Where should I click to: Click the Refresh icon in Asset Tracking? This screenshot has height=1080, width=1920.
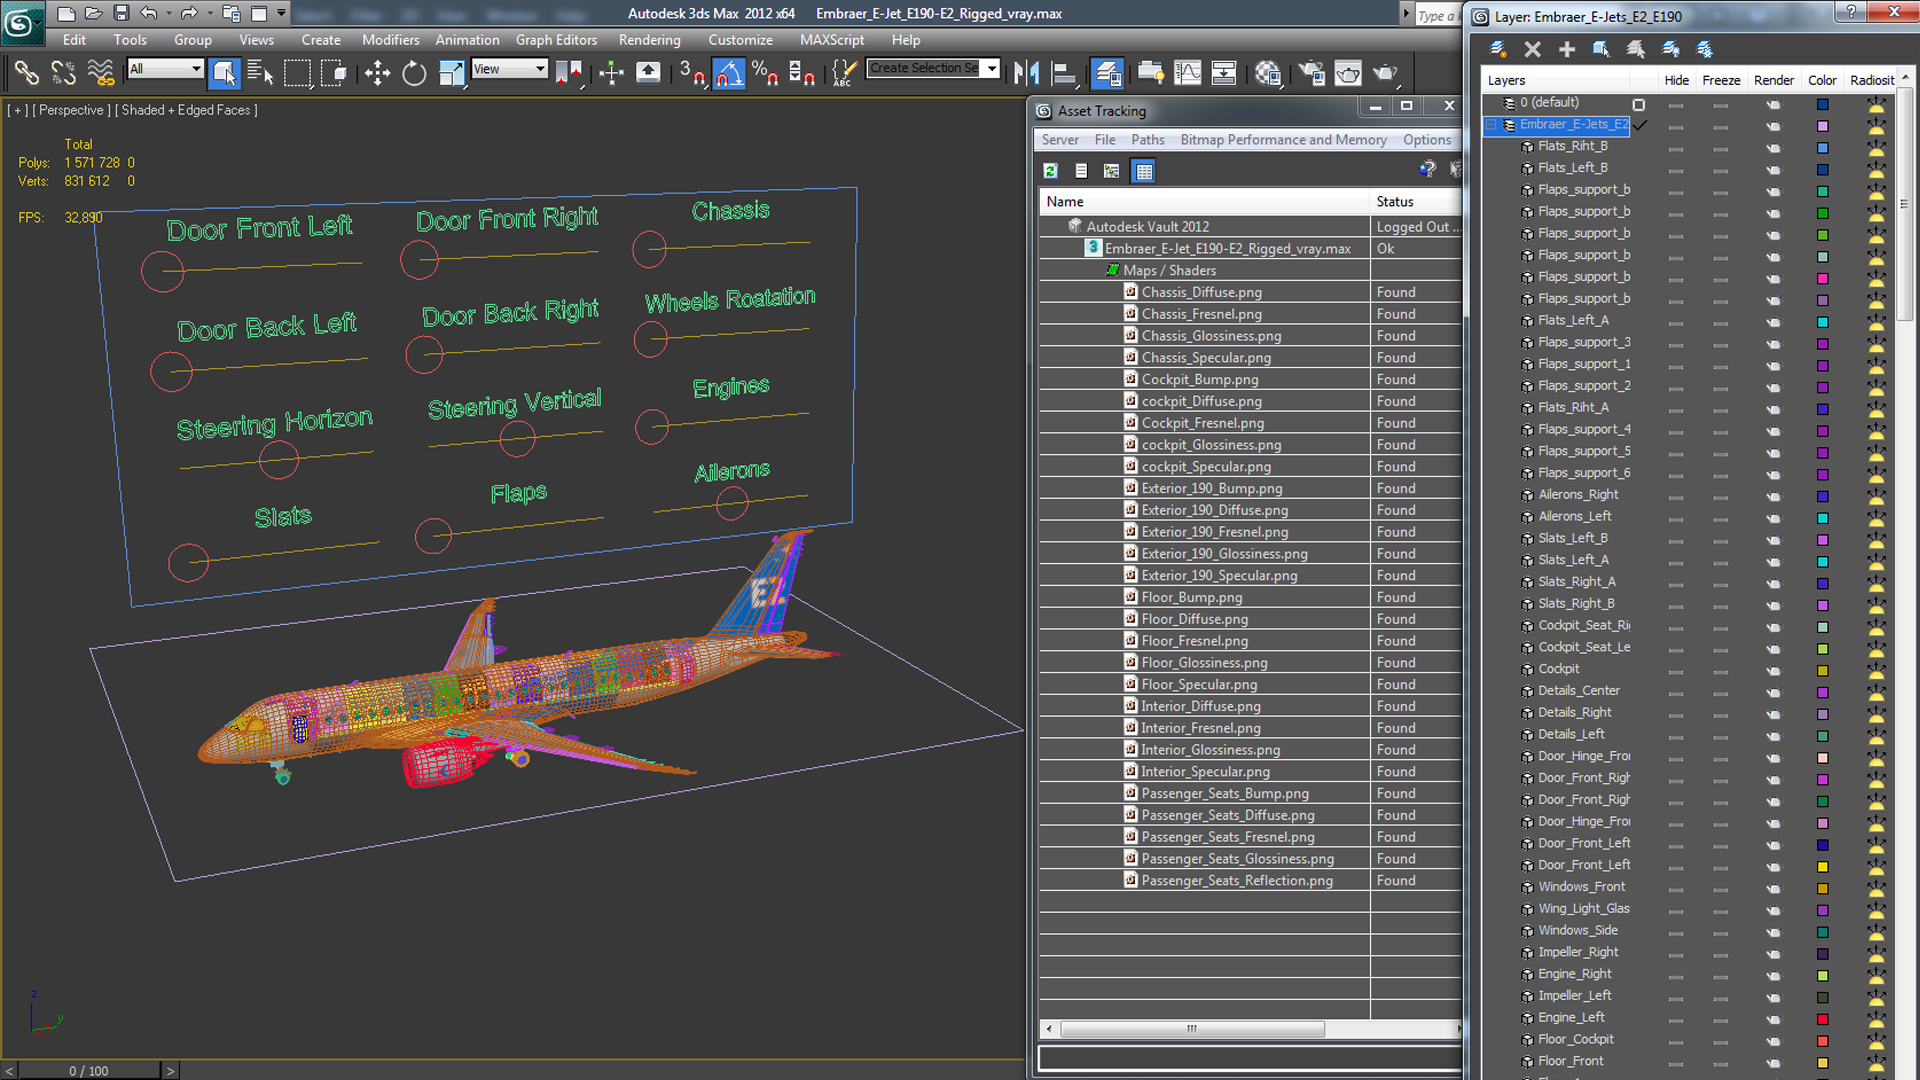tap(1051, 171)
